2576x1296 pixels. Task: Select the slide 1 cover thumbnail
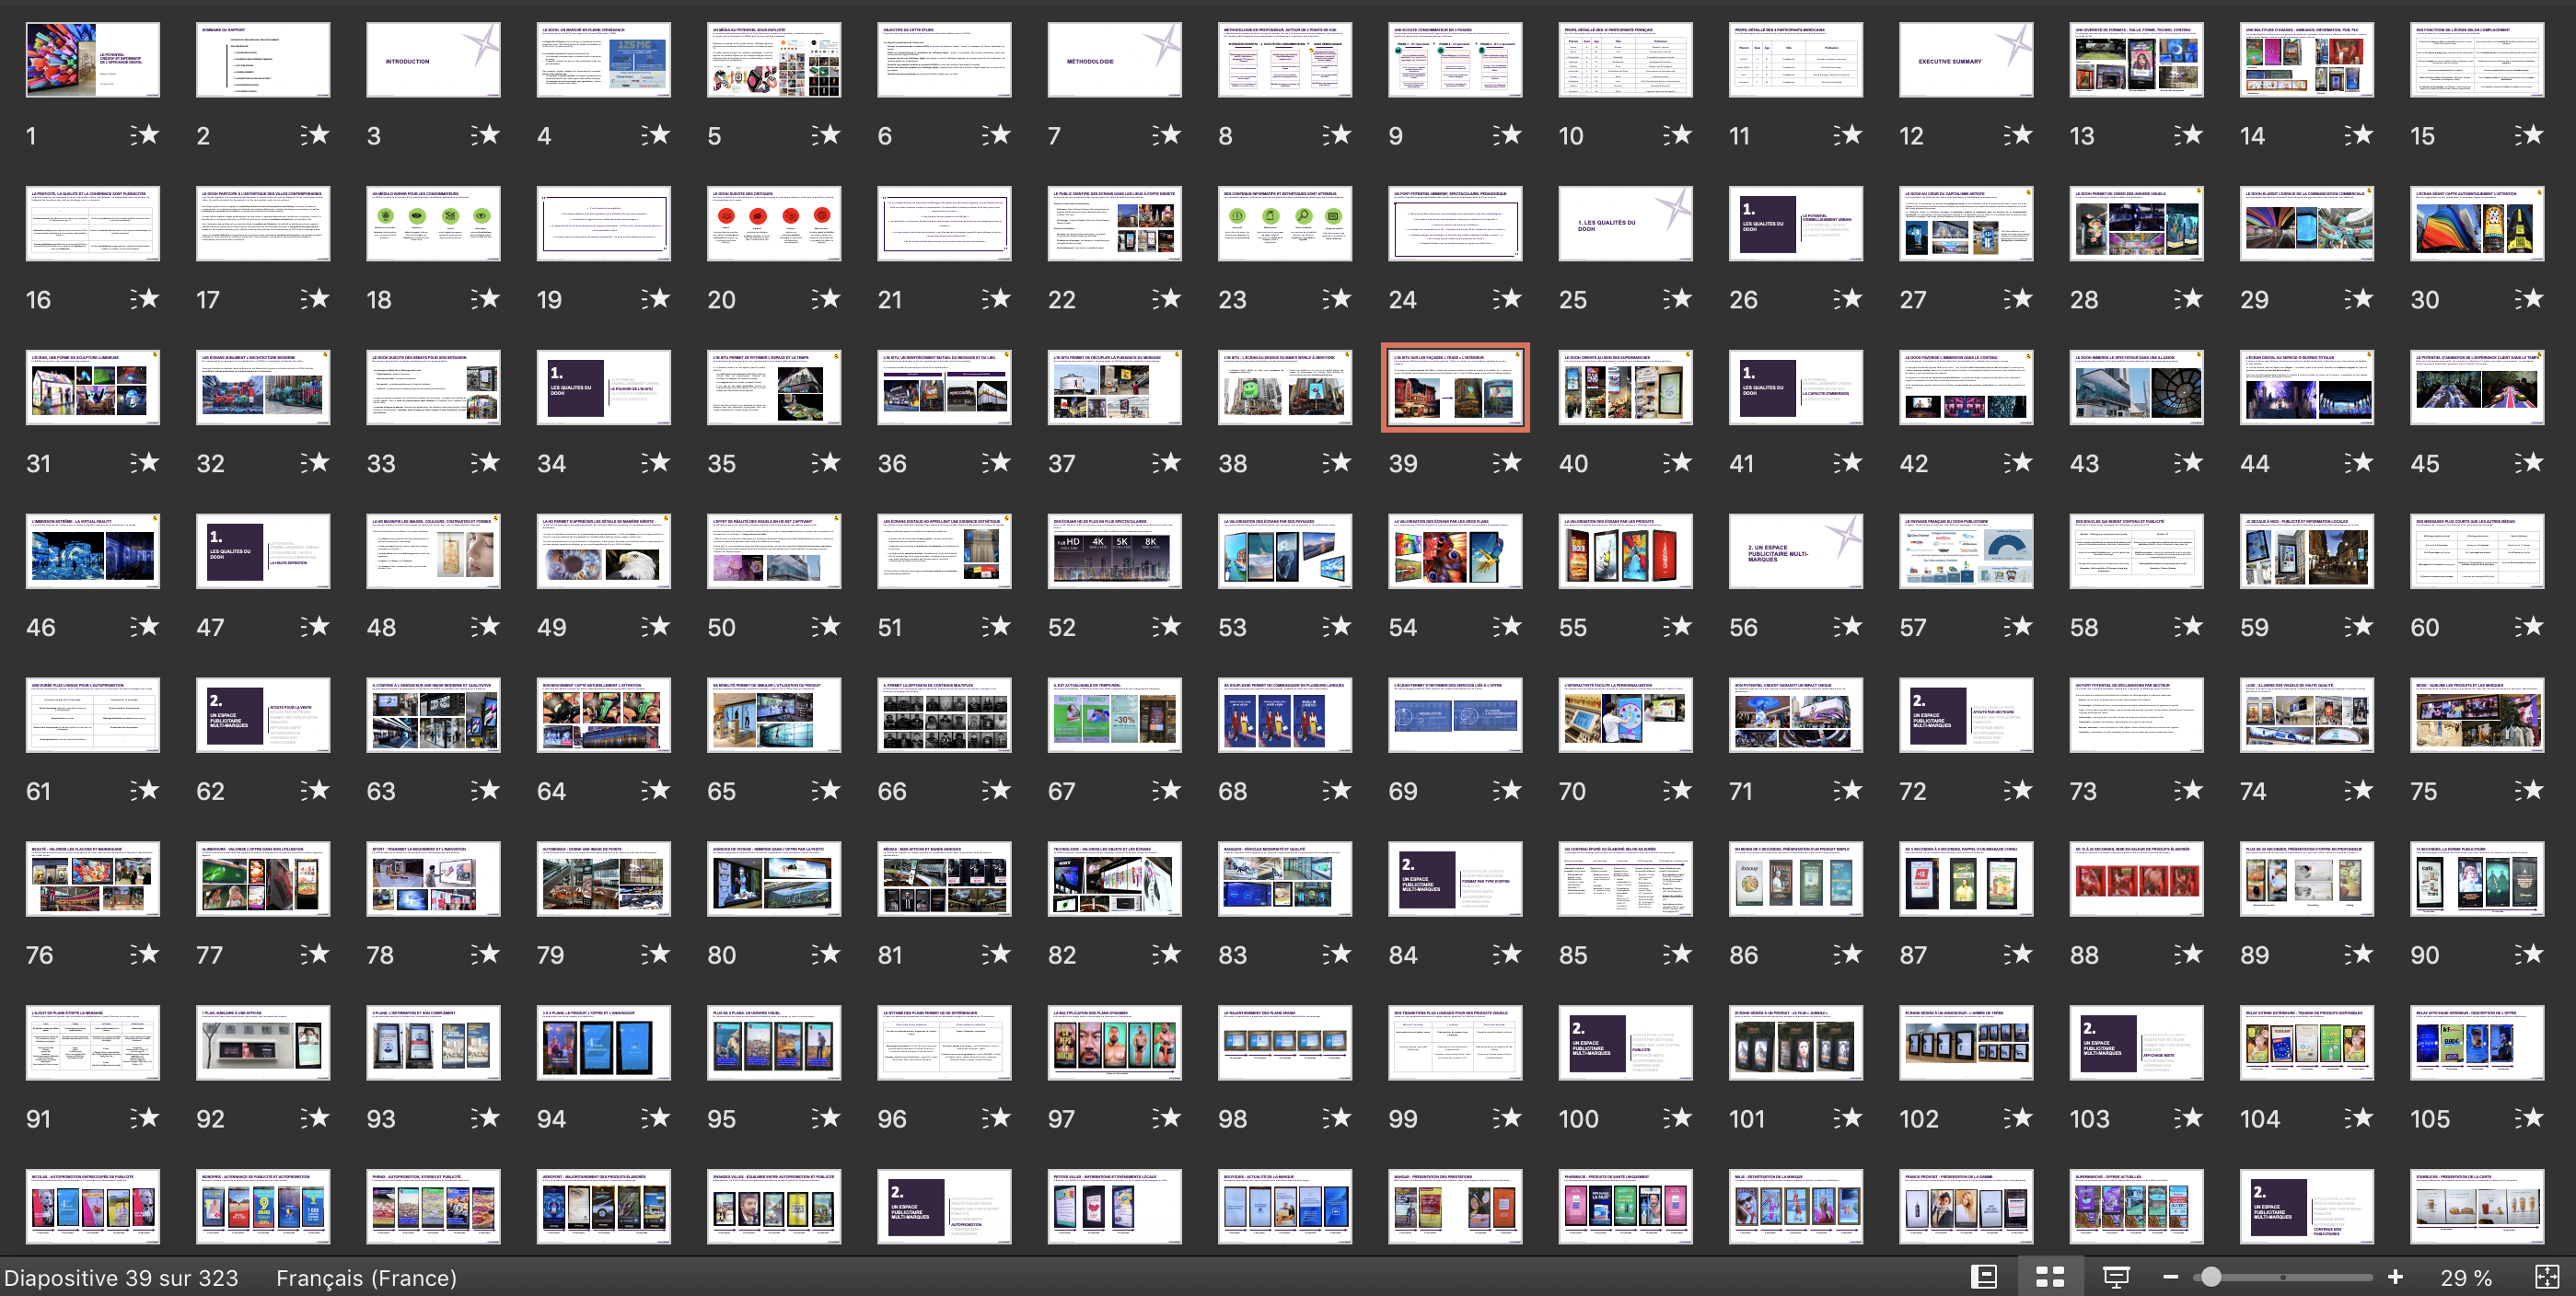coord(93,60)
